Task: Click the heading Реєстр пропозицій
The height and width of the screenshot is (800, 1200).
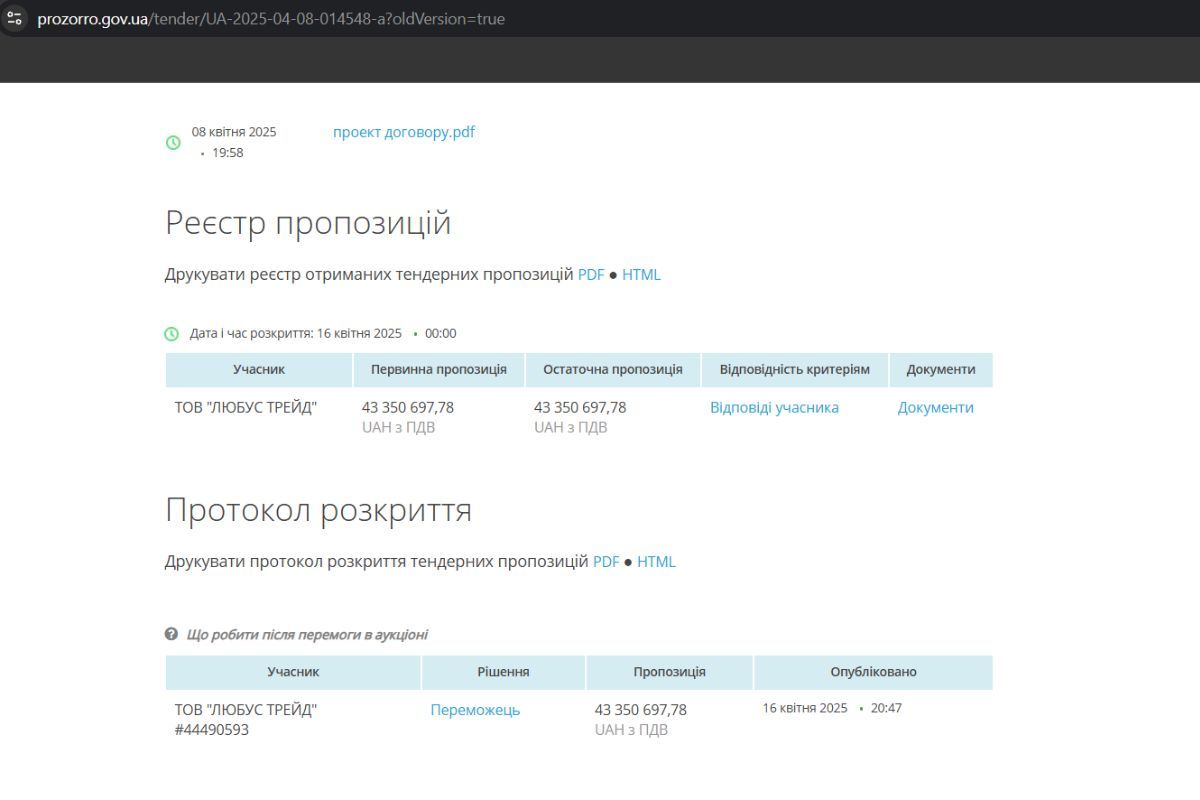Action: click(x=308, y=222)
